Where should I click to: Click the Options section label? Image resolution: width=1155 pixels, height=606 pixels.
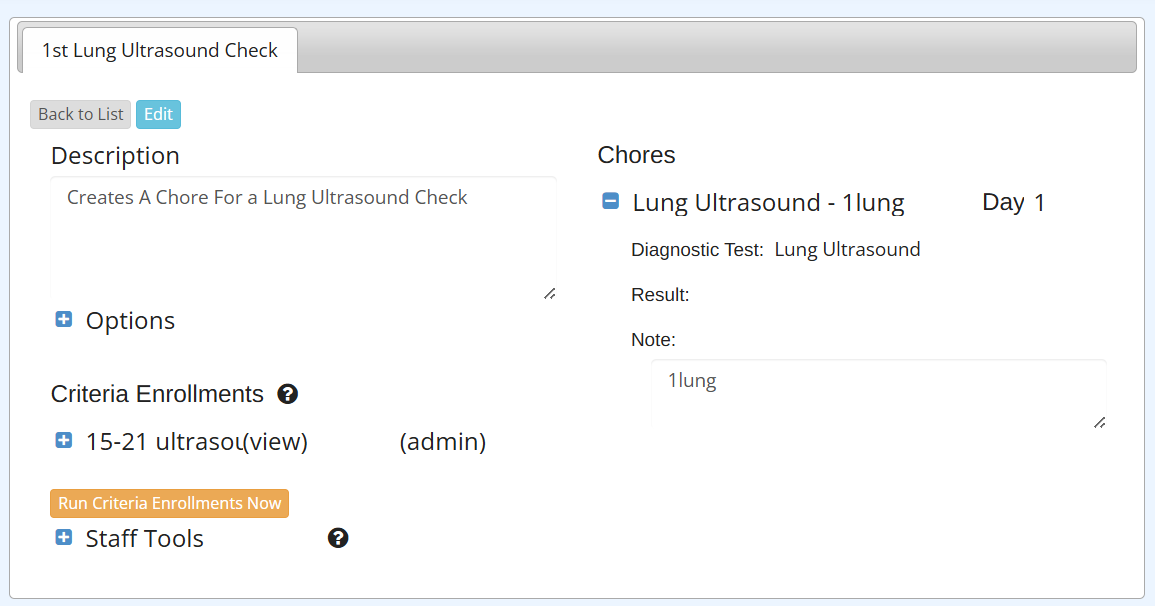tap(130, 321)
